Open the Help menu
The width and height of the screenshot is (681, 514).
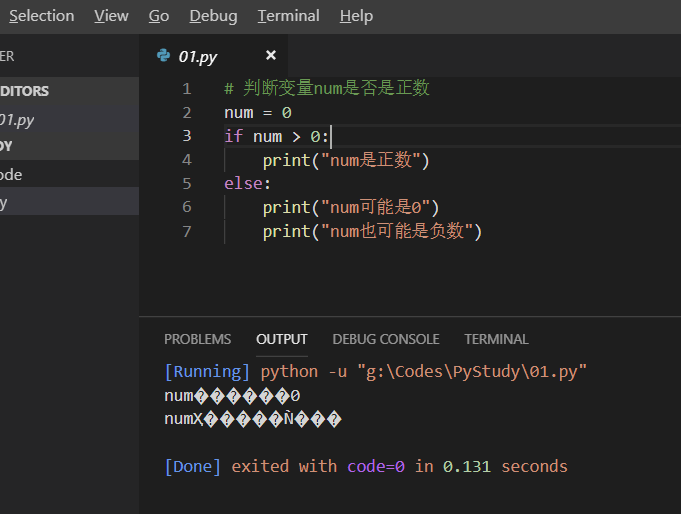point(356,16)
